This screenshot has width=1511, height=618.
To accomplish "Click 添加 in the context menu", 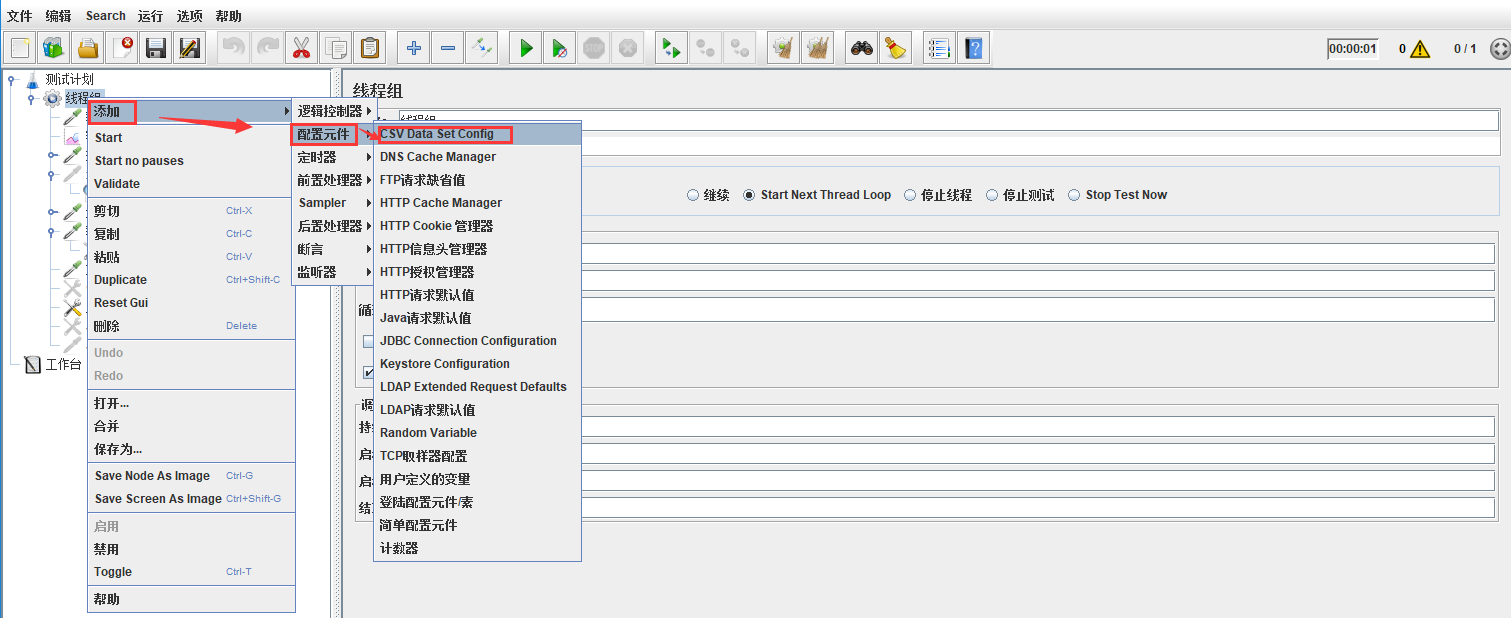I will click(191, 111).
